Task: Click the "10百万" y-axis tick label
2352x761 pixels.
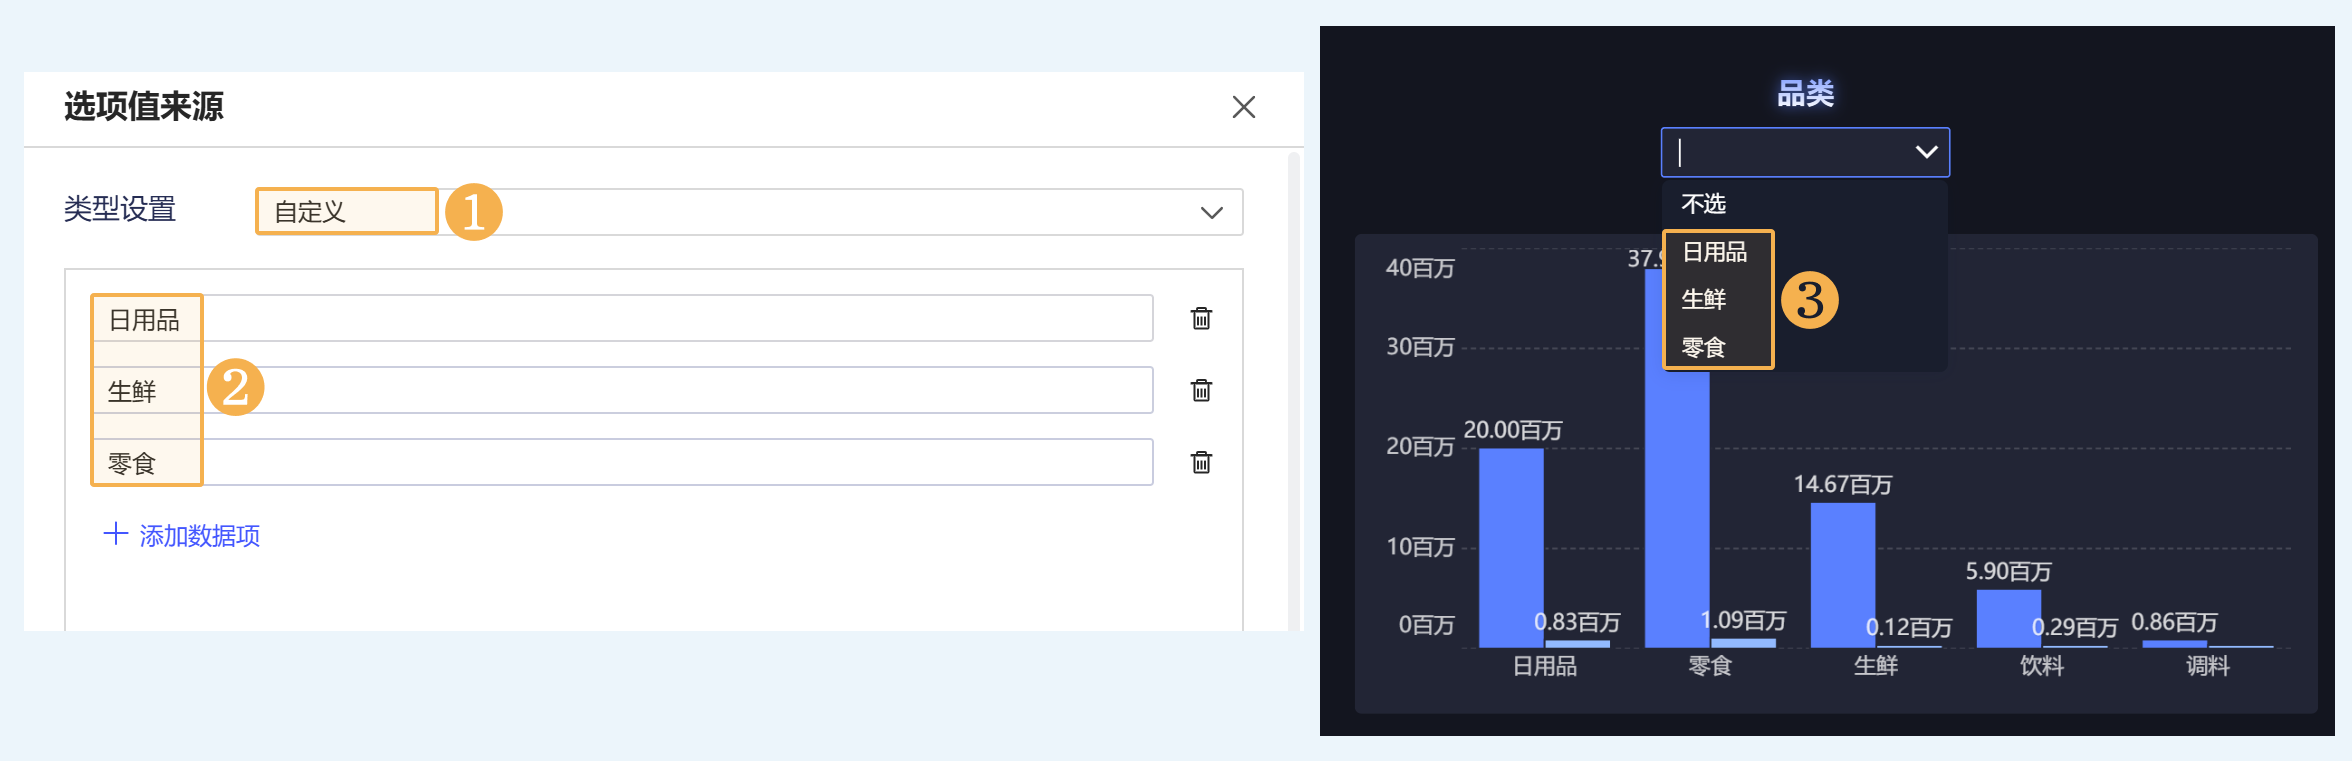Action: tap(1420, 547)
